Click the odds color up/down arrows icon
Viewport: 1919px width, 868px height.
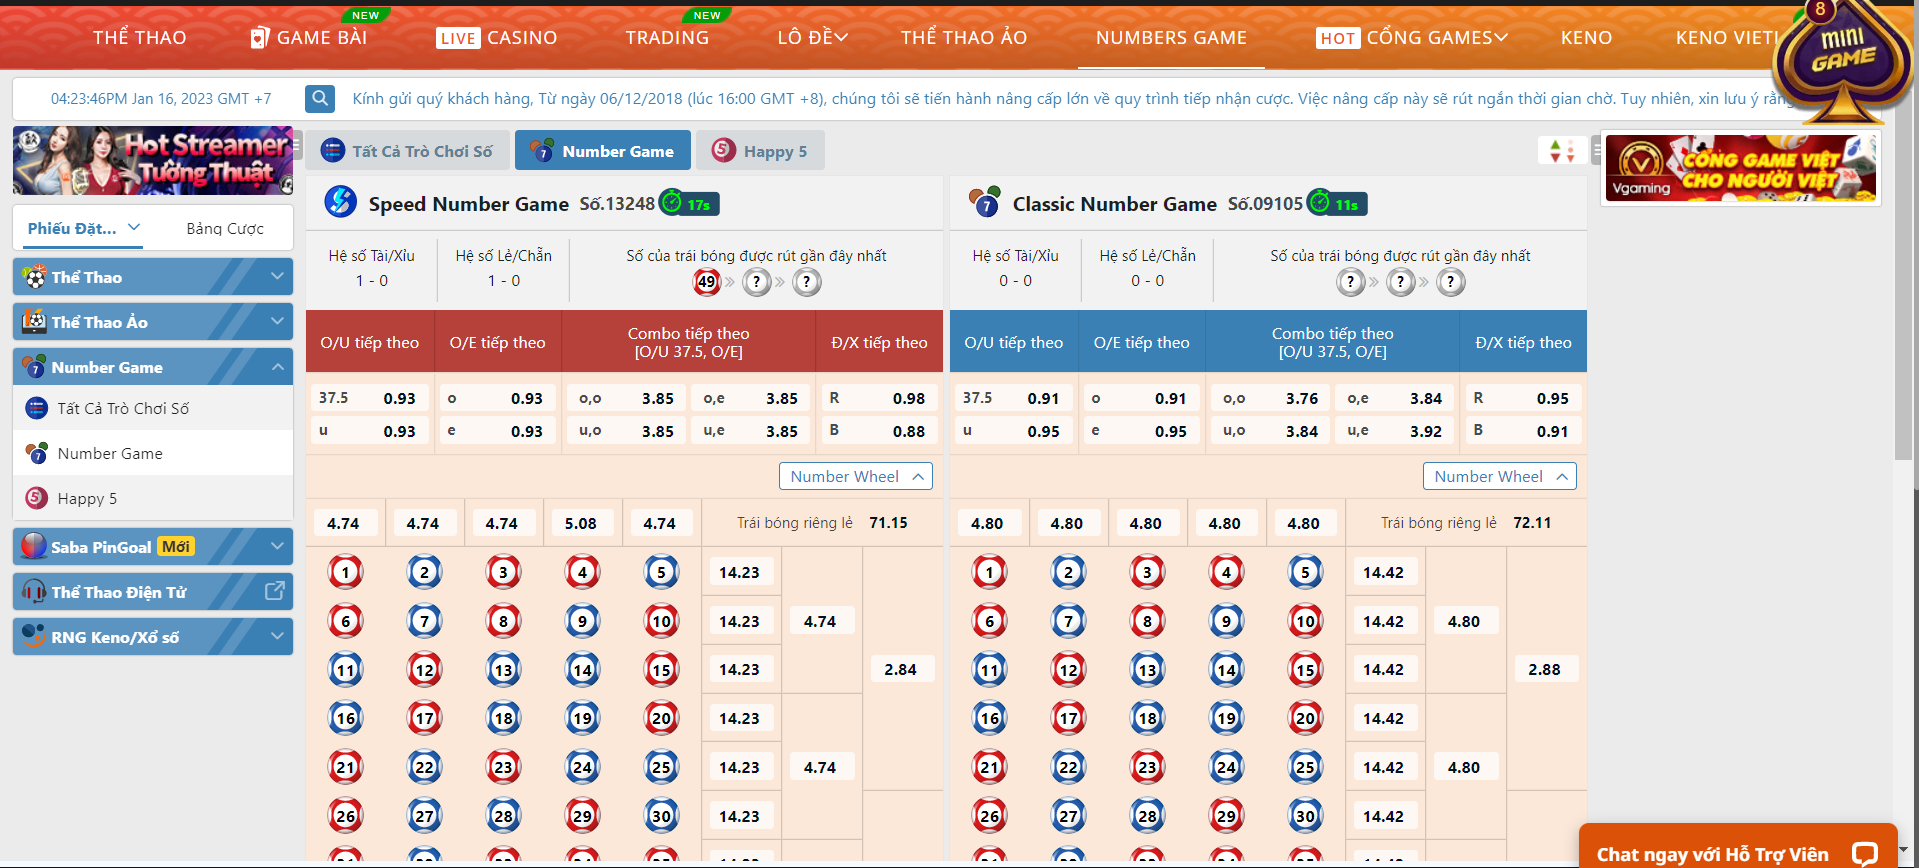coord(1561,151)
